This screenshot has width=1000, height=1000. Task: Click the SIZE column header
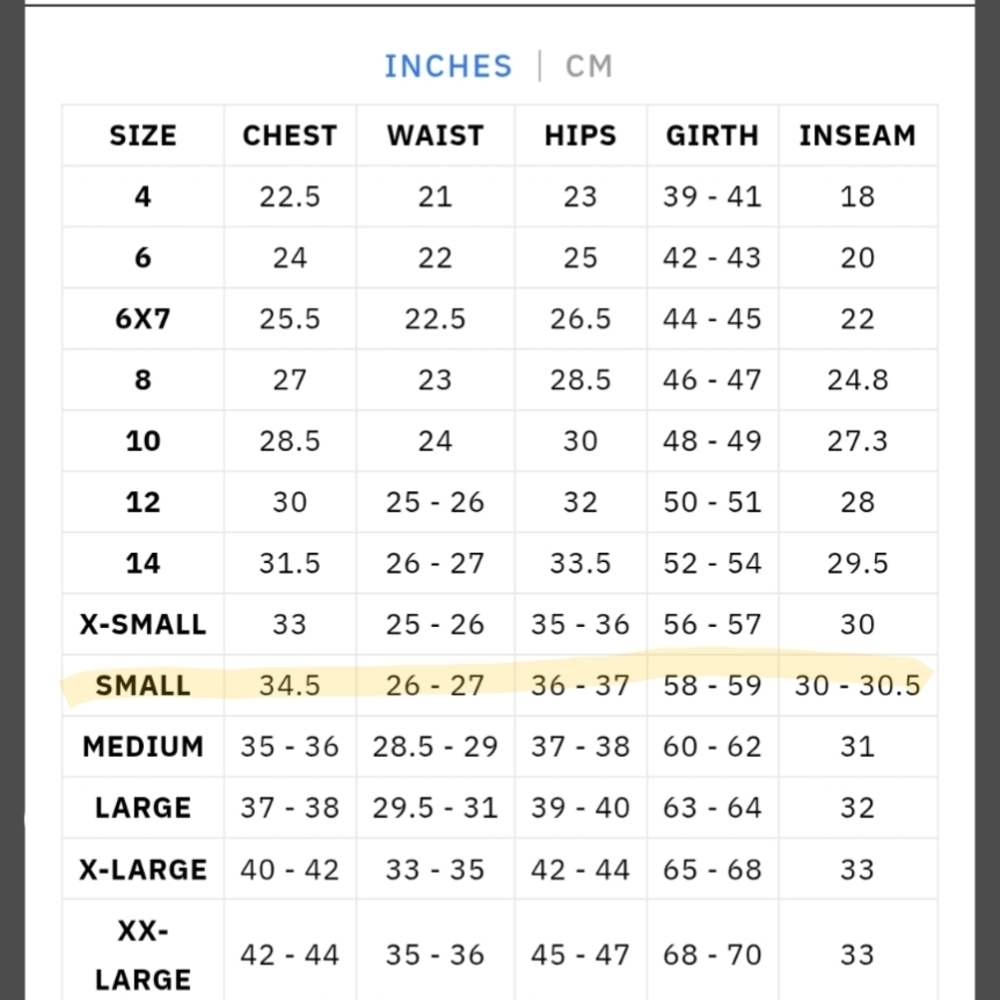tap(143, 135)
